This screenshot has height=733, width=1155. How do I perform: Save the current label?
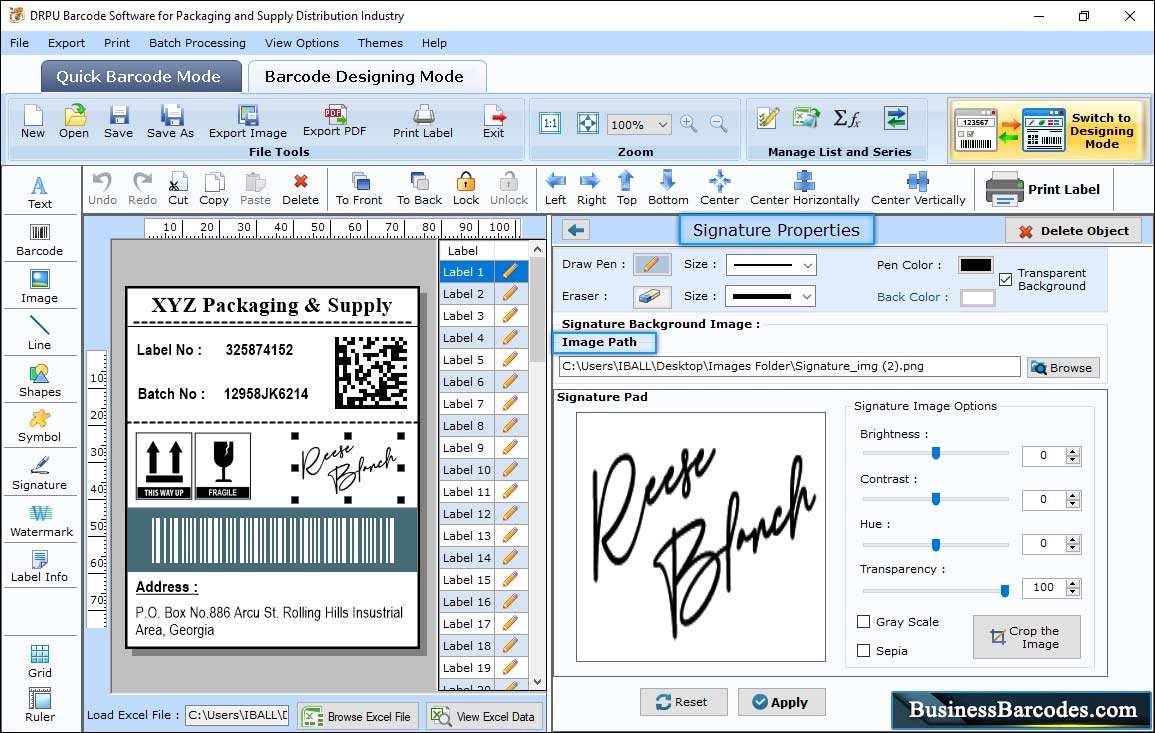119,122
